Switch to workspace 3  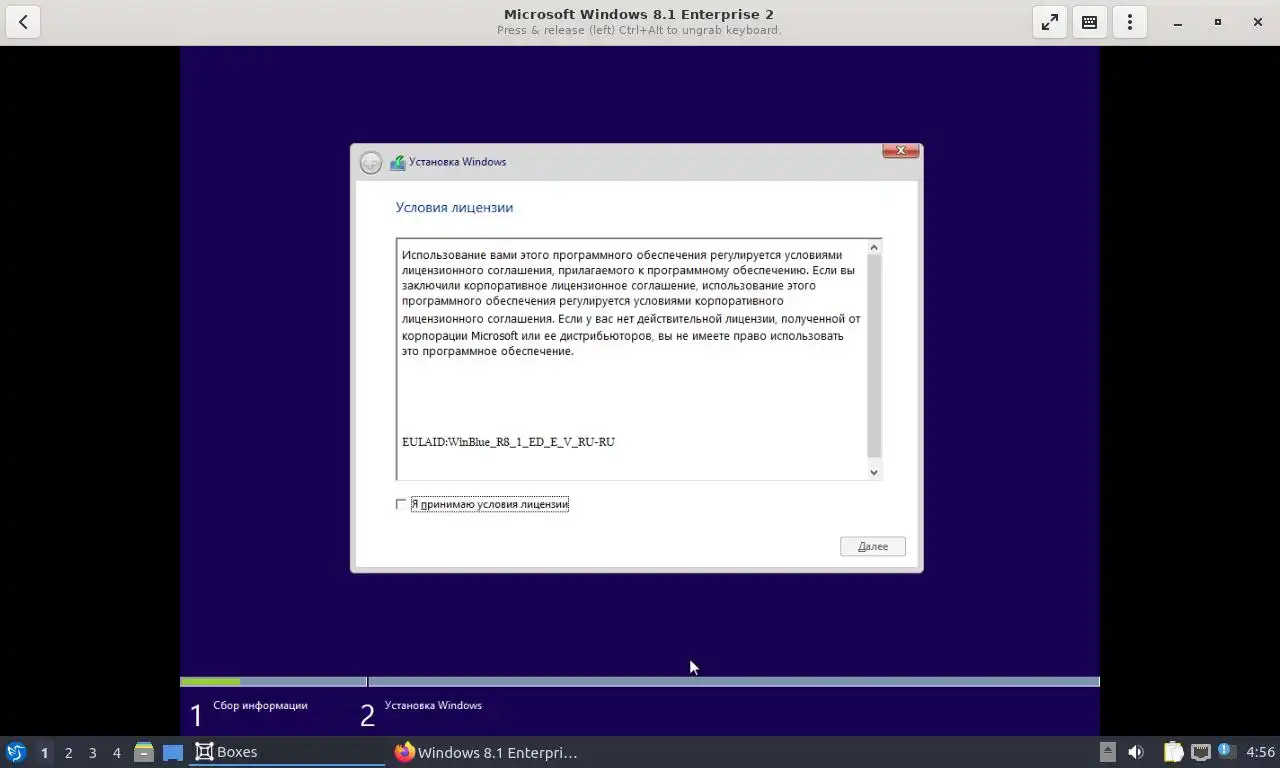92,752
